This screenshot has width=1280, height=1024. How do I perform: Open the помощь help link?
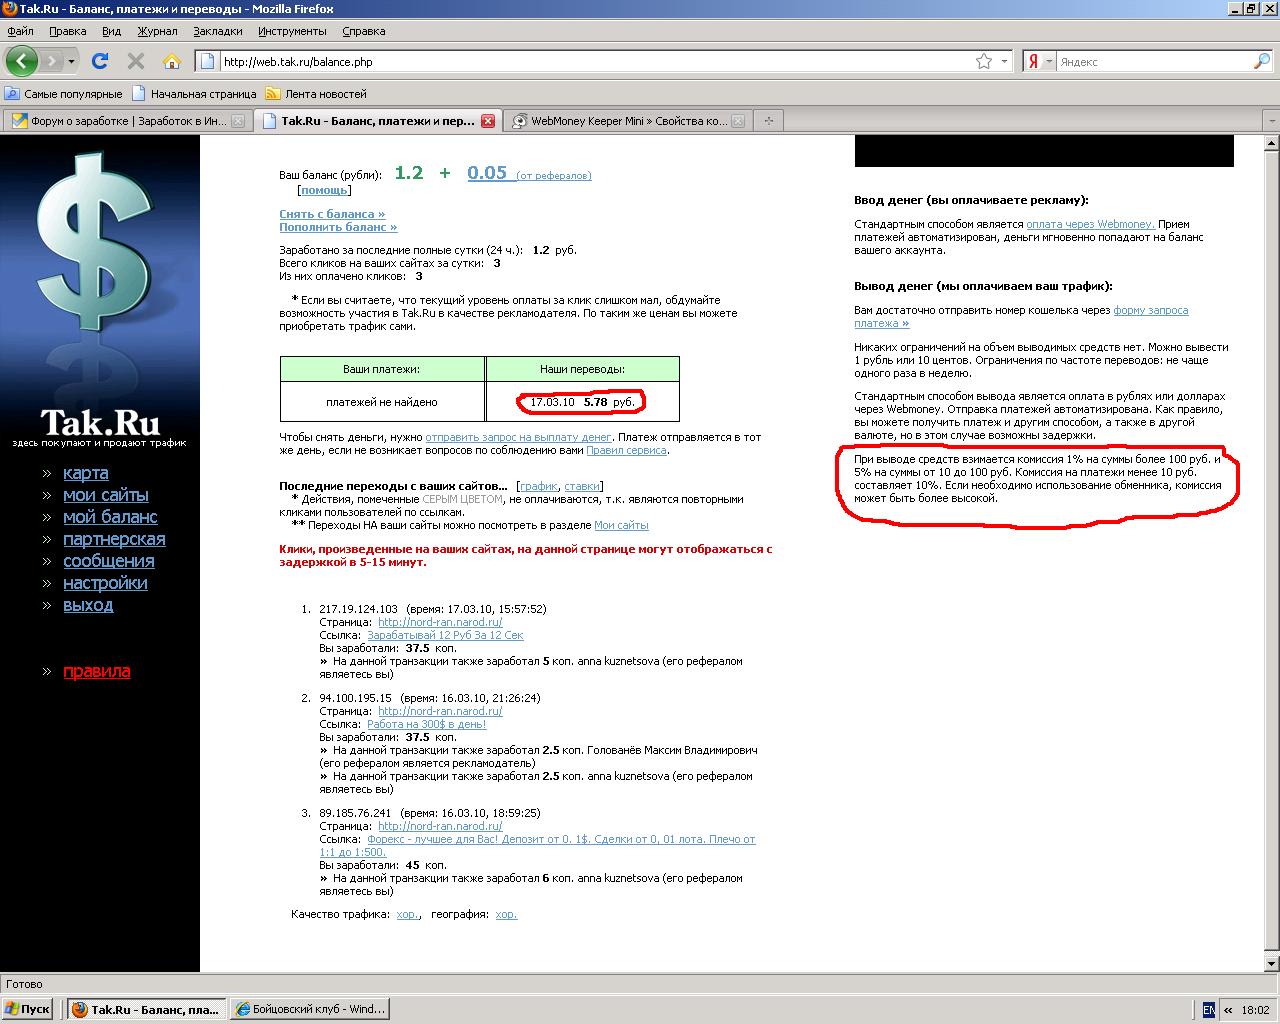coord(325,190)
